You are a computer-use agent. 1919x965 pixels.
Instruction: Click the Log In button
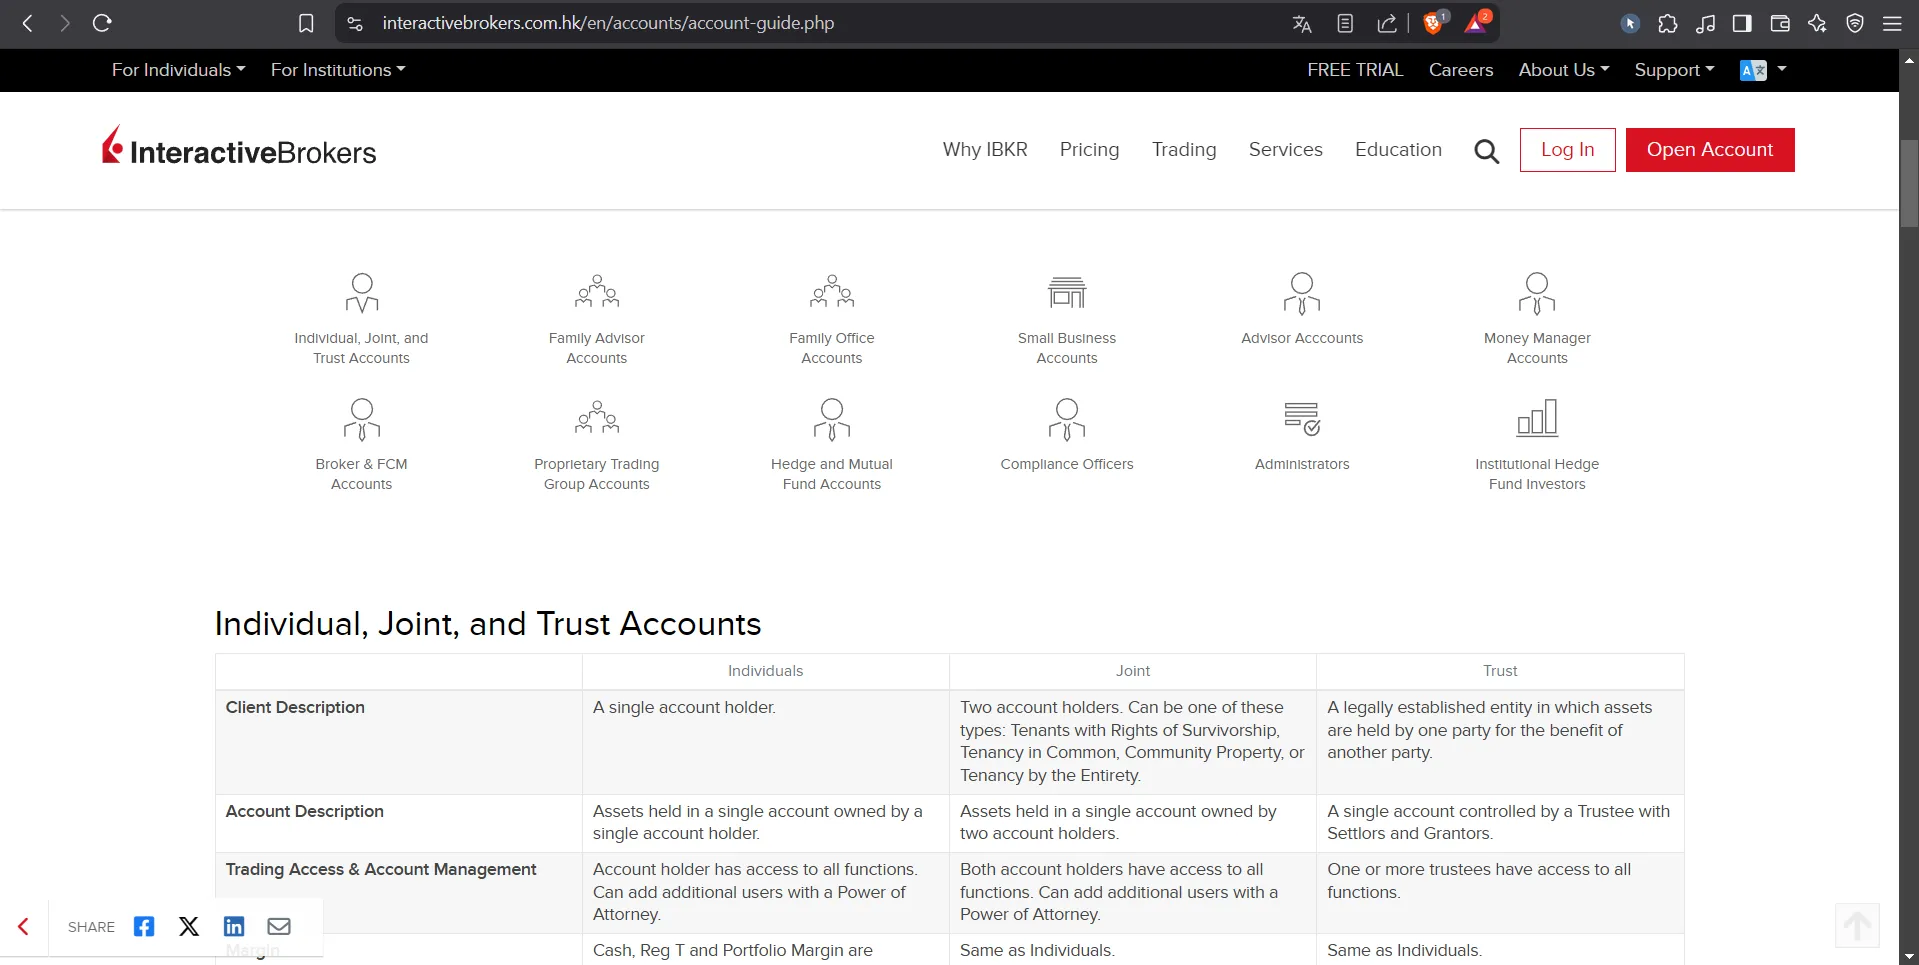pos(1567,150)
